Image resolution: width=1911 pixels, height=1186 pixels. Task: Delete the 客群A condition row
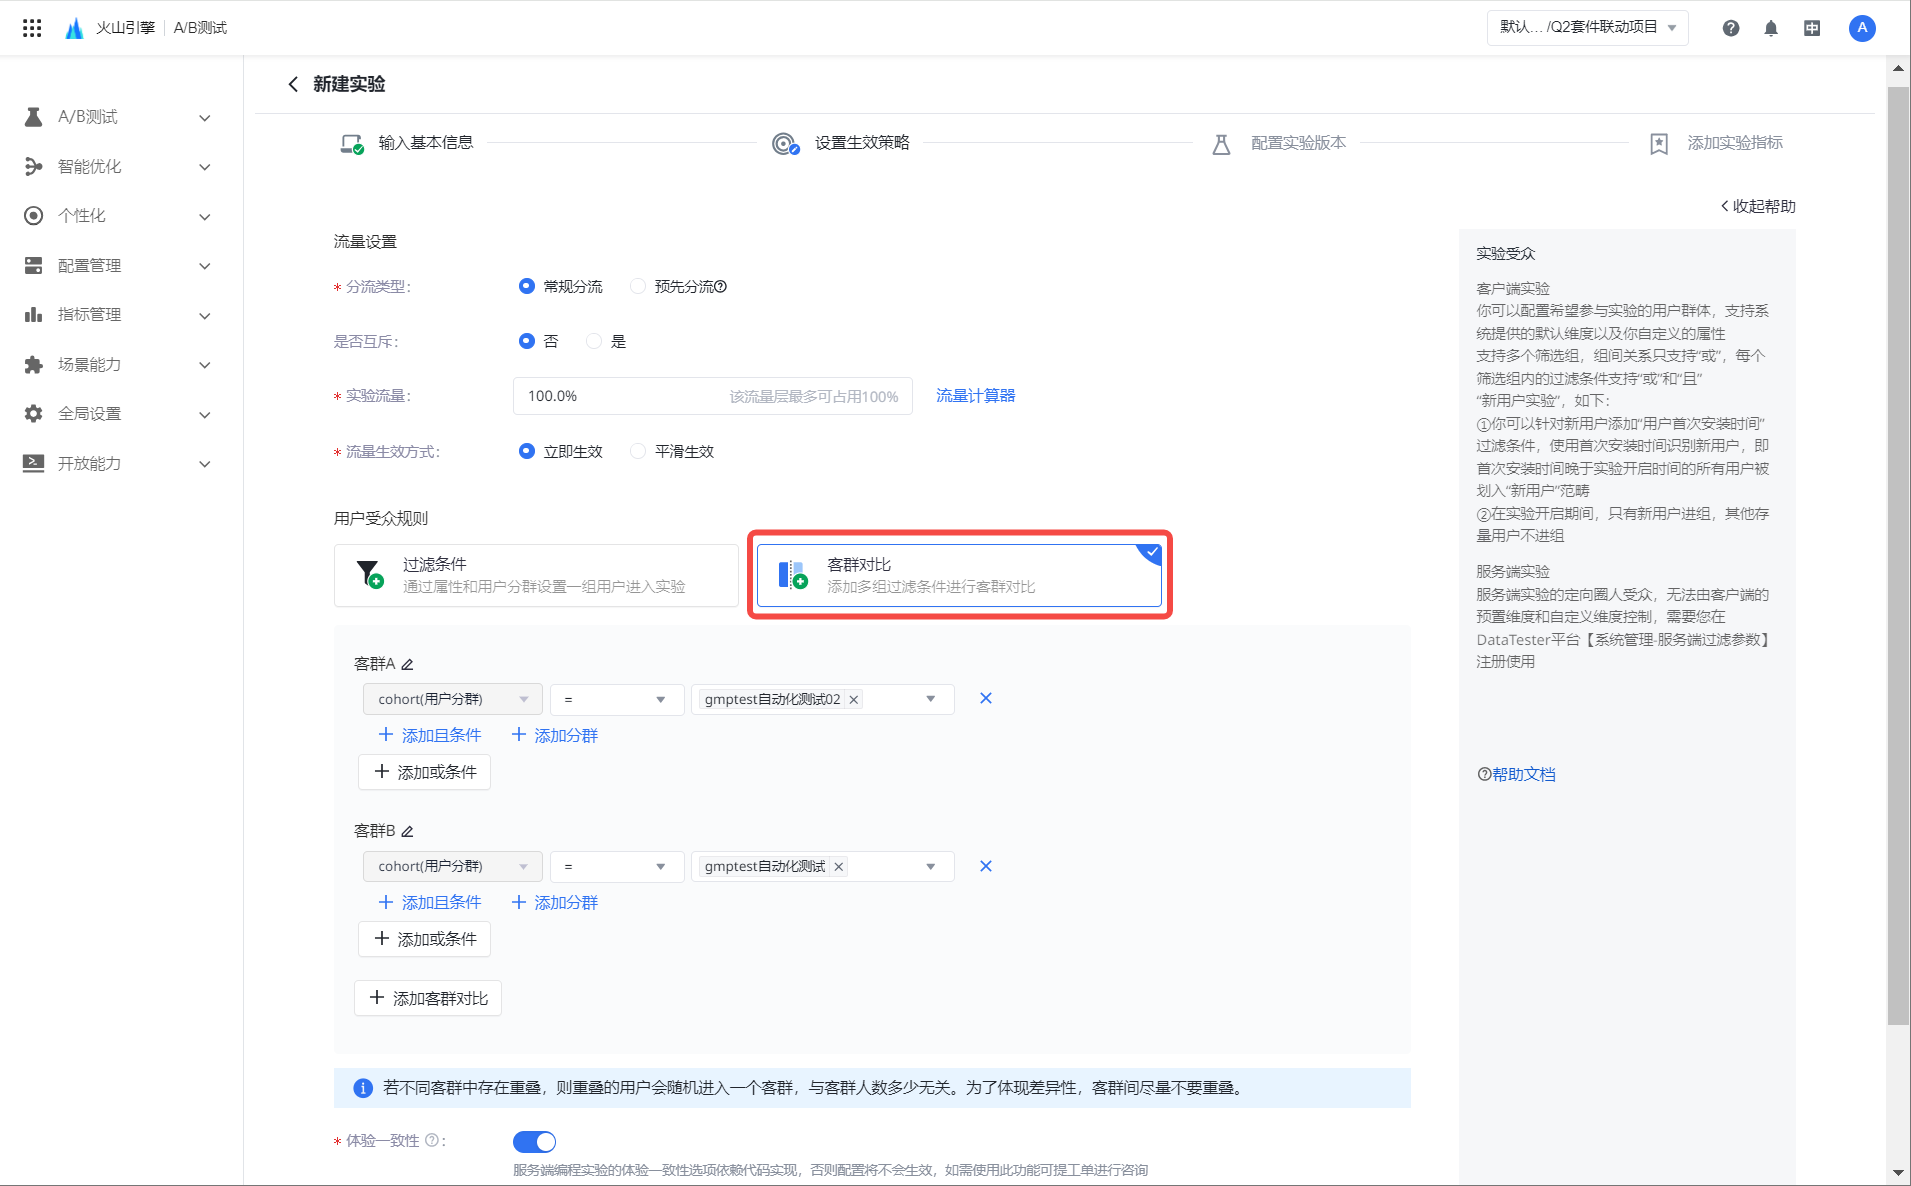coord(986,698)
